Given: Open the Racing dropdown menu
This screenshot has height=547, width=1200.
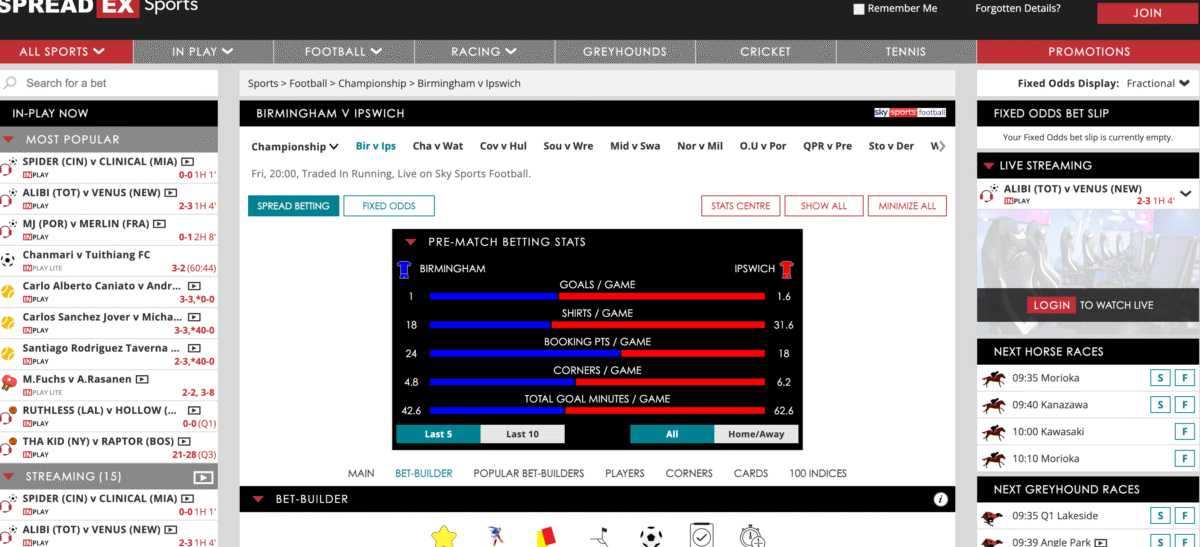Looking at the screenshot, I should tap(484, 51).
